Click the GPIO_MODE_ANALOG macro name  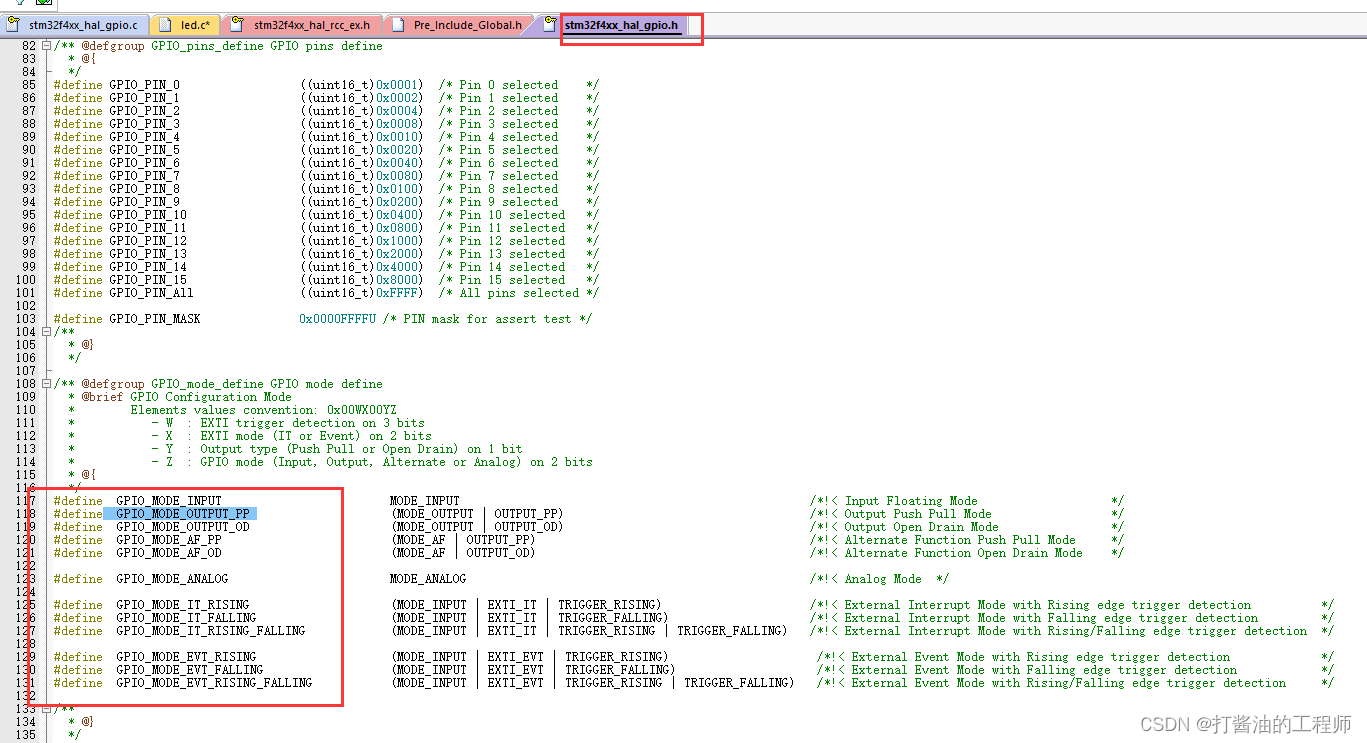pyautogui.click(x=172, y=579)
